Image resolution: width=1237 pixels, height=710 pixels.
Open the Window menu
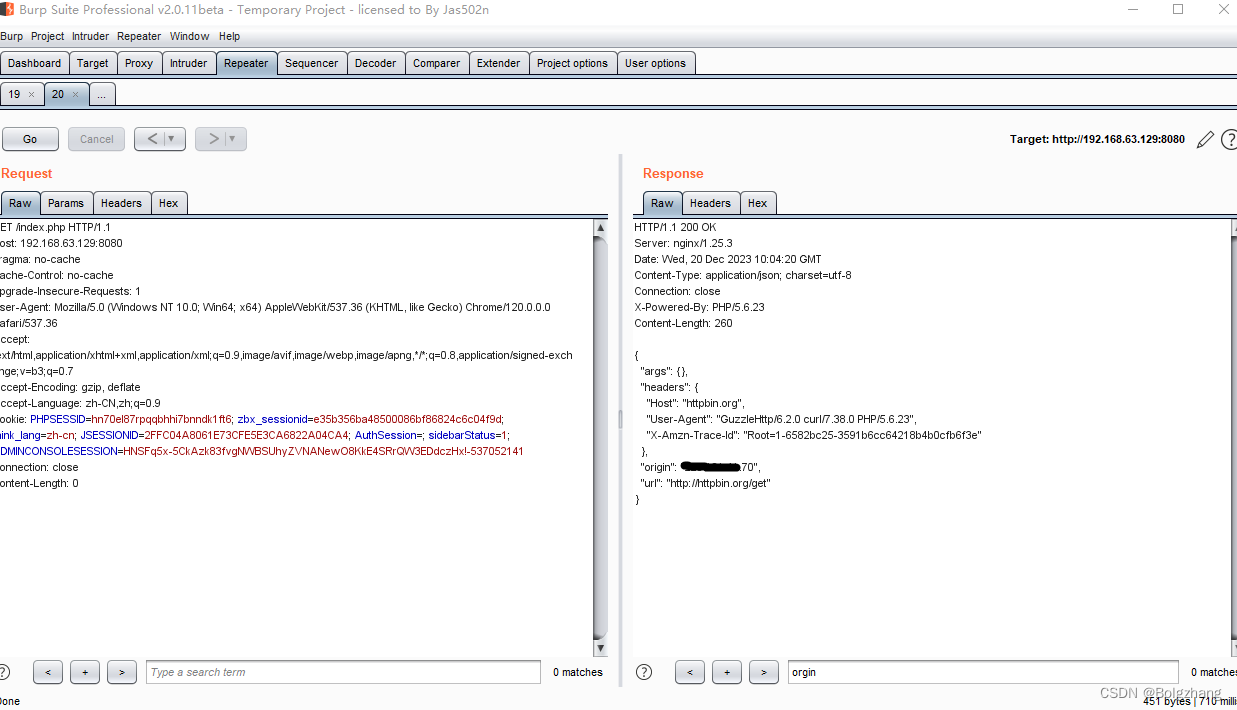click(189, 36)
